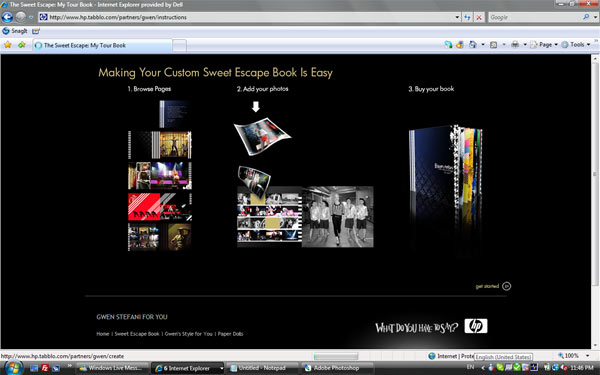Click the Internet zone globe icon
600x375 pixels.
click(432, 356)
